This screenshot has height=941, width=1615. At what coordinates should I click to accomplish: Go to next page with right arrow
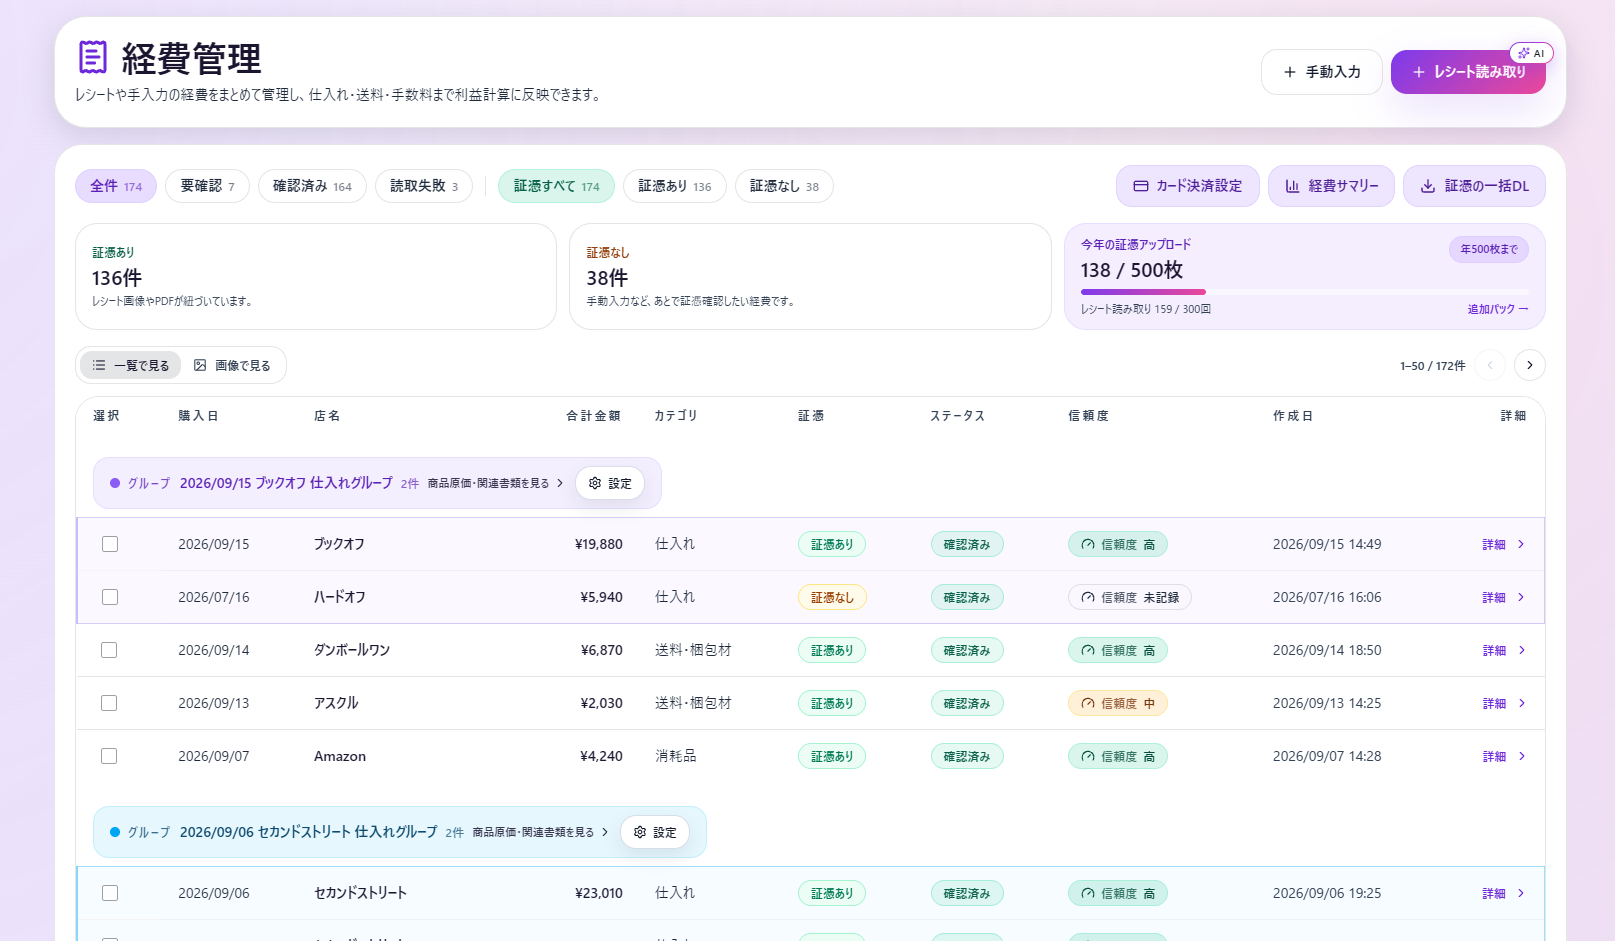pyautogui.click(x=1530, y=365)
